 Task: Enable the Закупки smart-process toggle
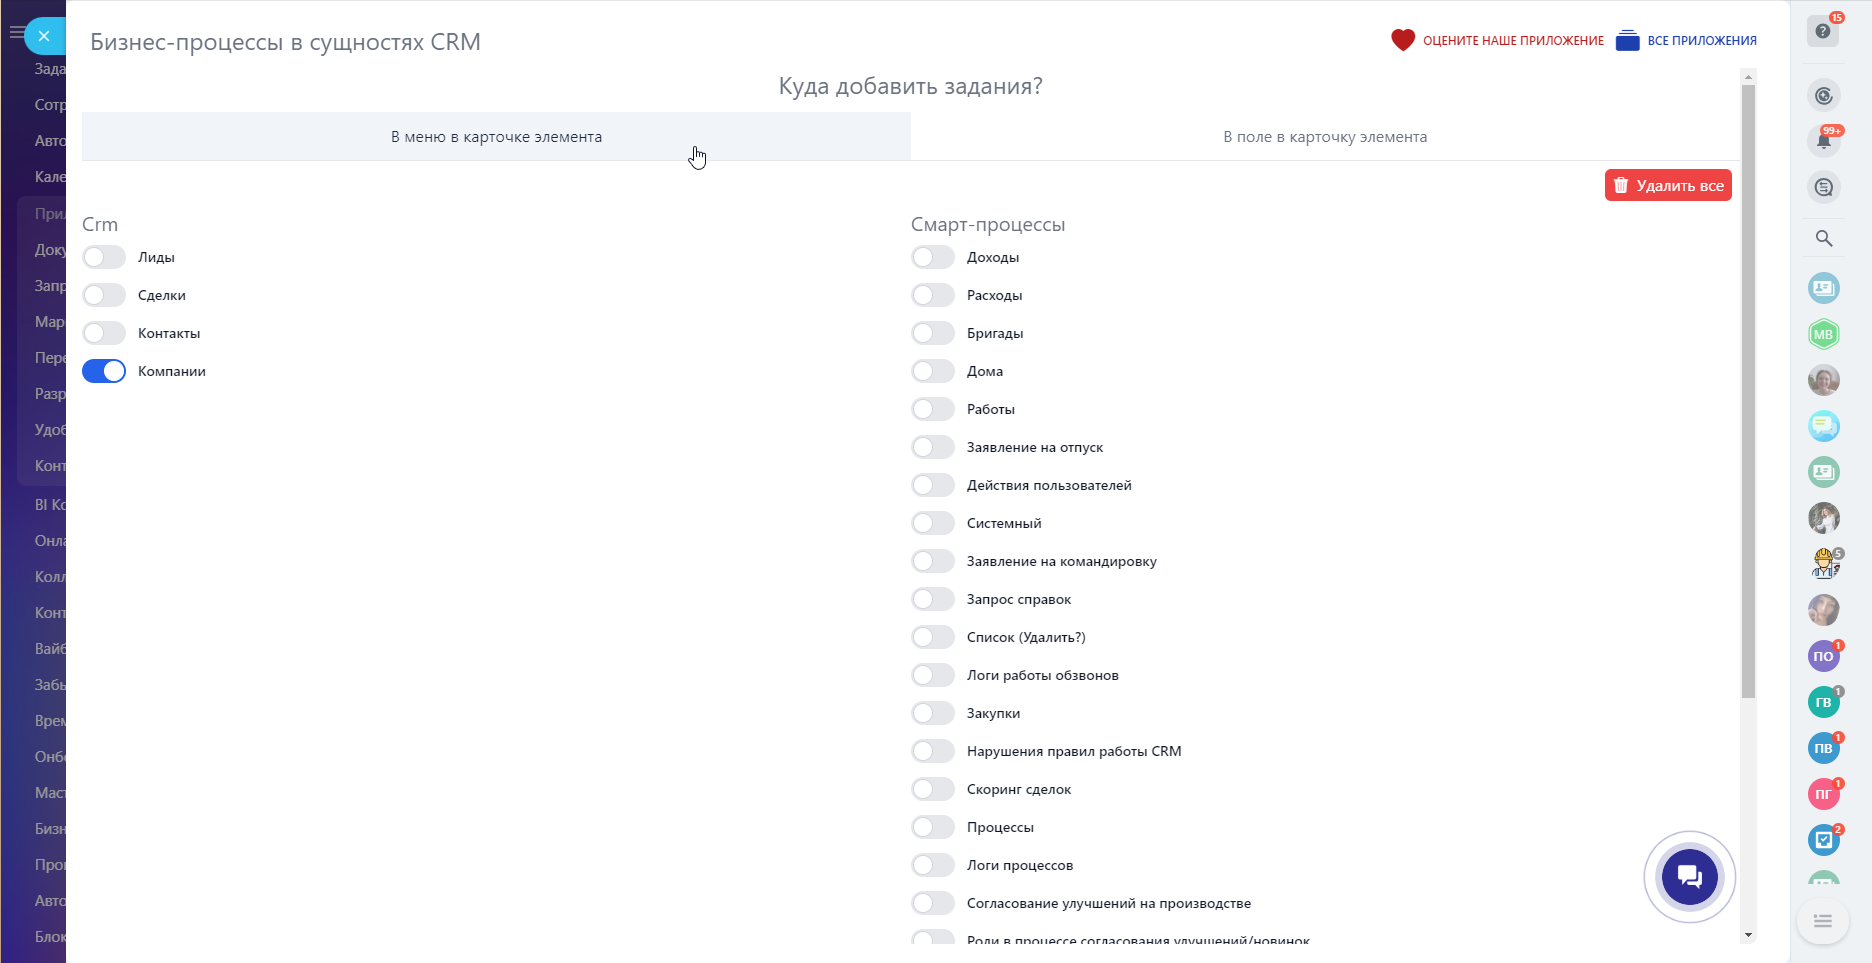tap(933, 713)
